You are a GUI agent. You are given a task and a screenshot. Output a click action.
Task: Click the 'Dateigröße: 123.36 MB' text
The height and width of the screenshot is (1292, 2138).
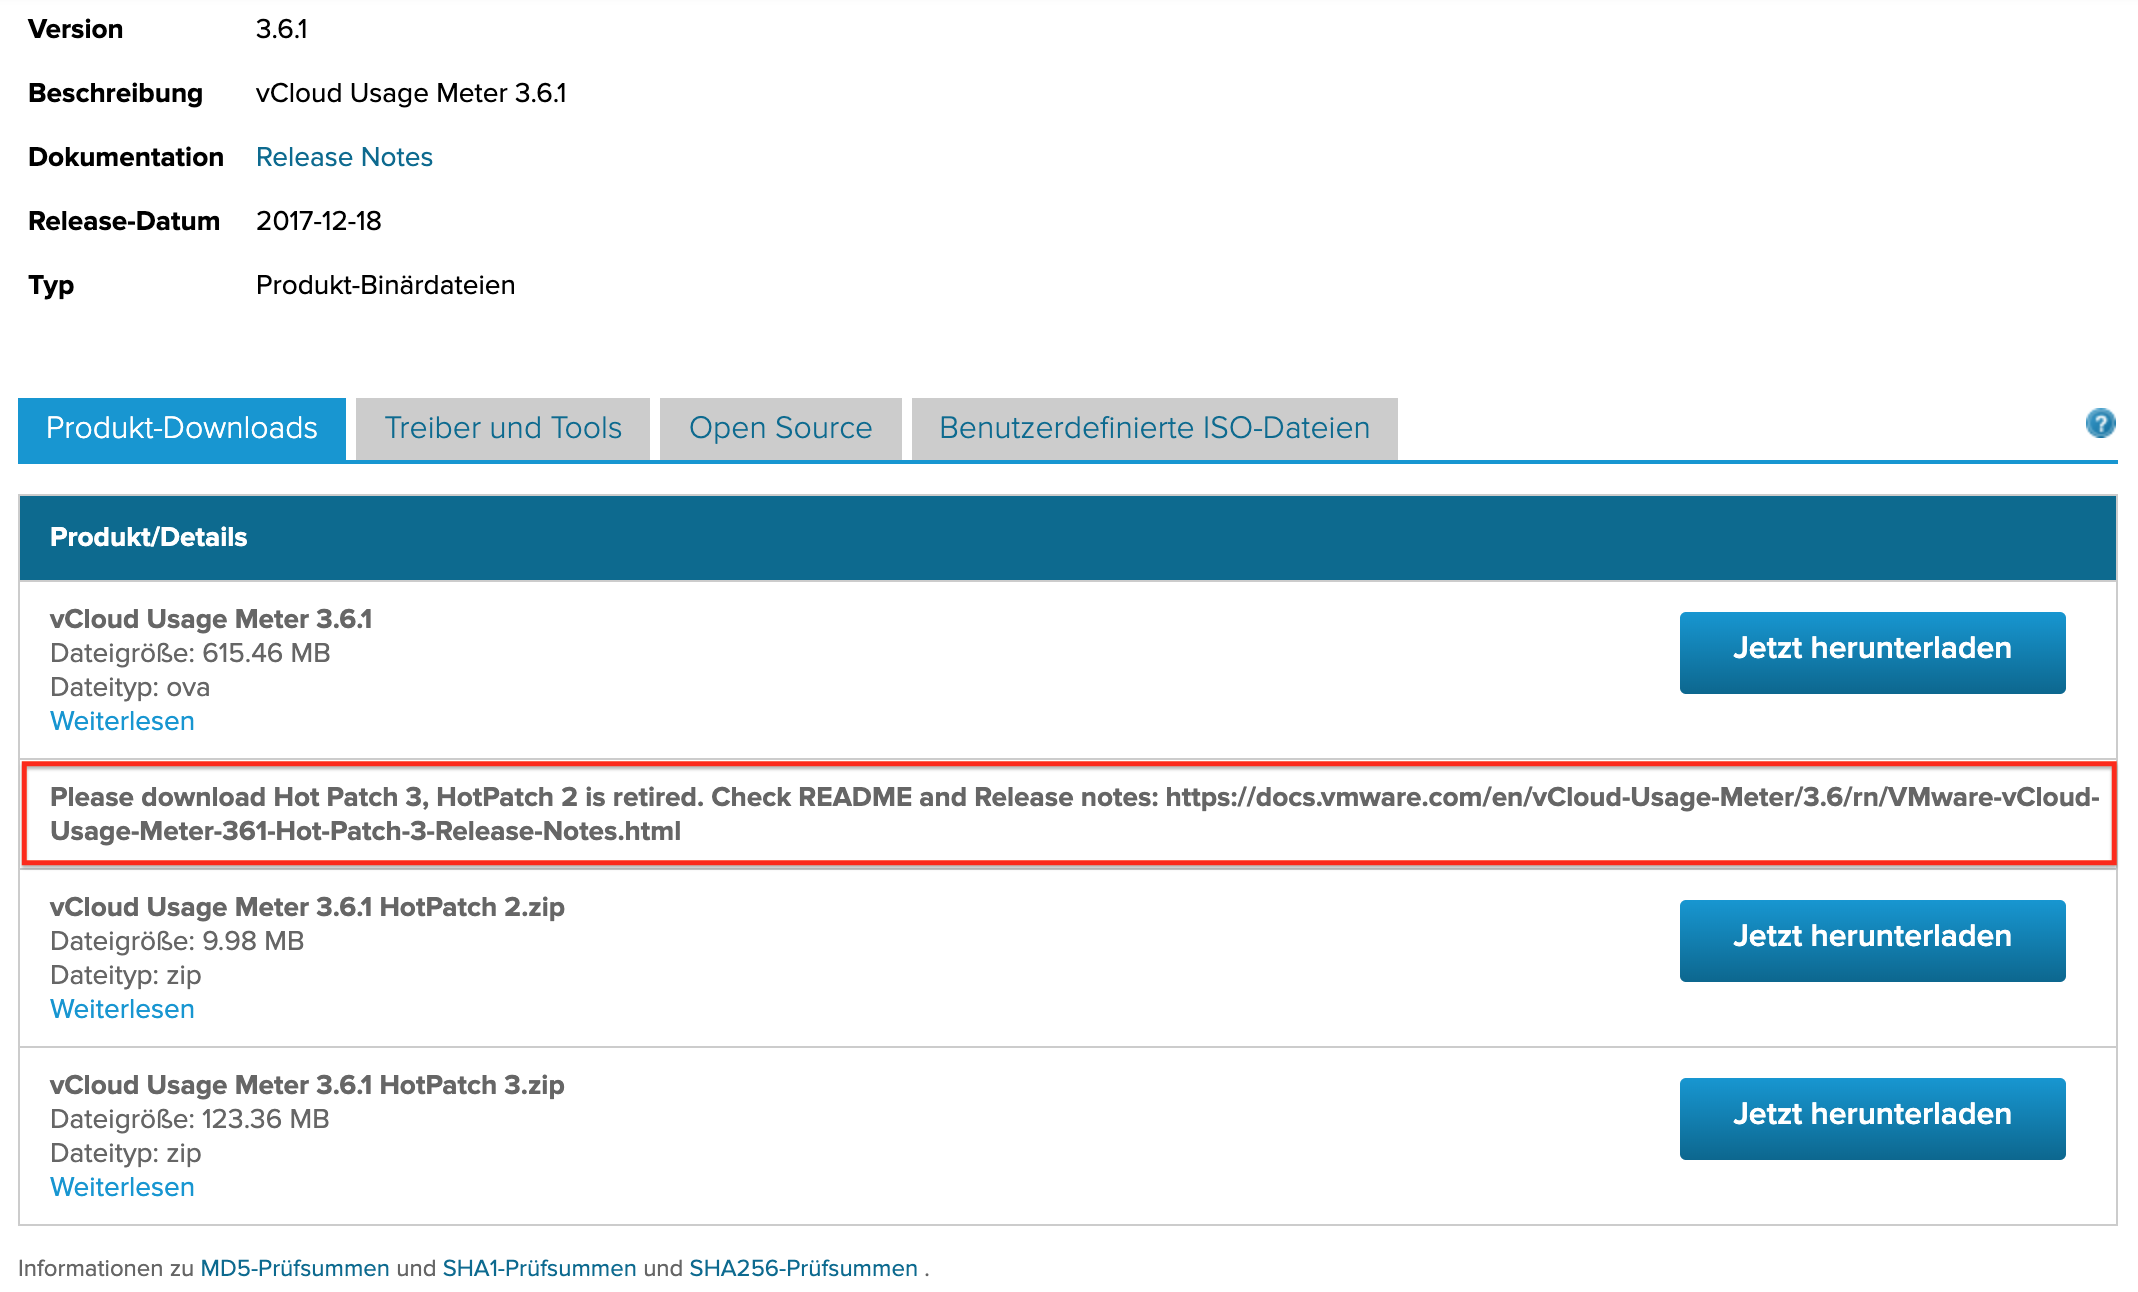190,1119
